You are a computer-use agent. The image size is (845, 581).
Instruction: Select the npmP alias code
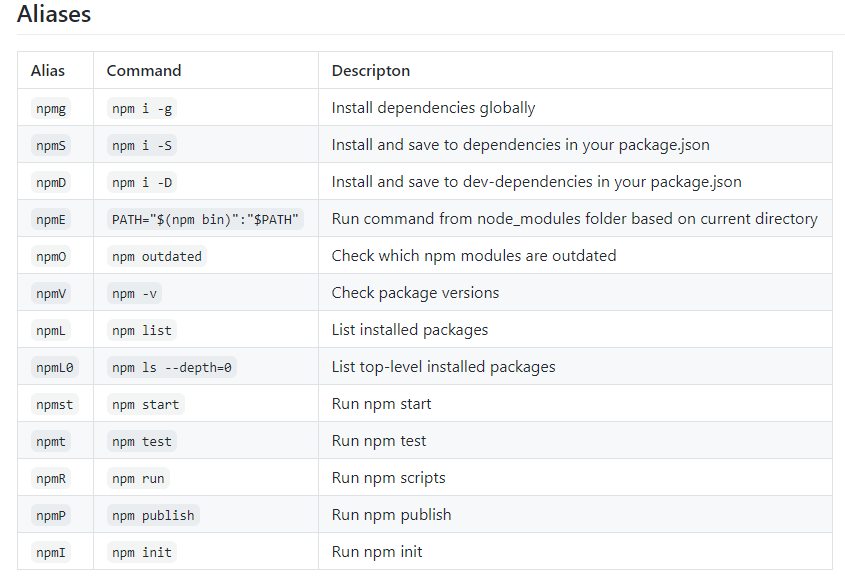click(51, 515)
